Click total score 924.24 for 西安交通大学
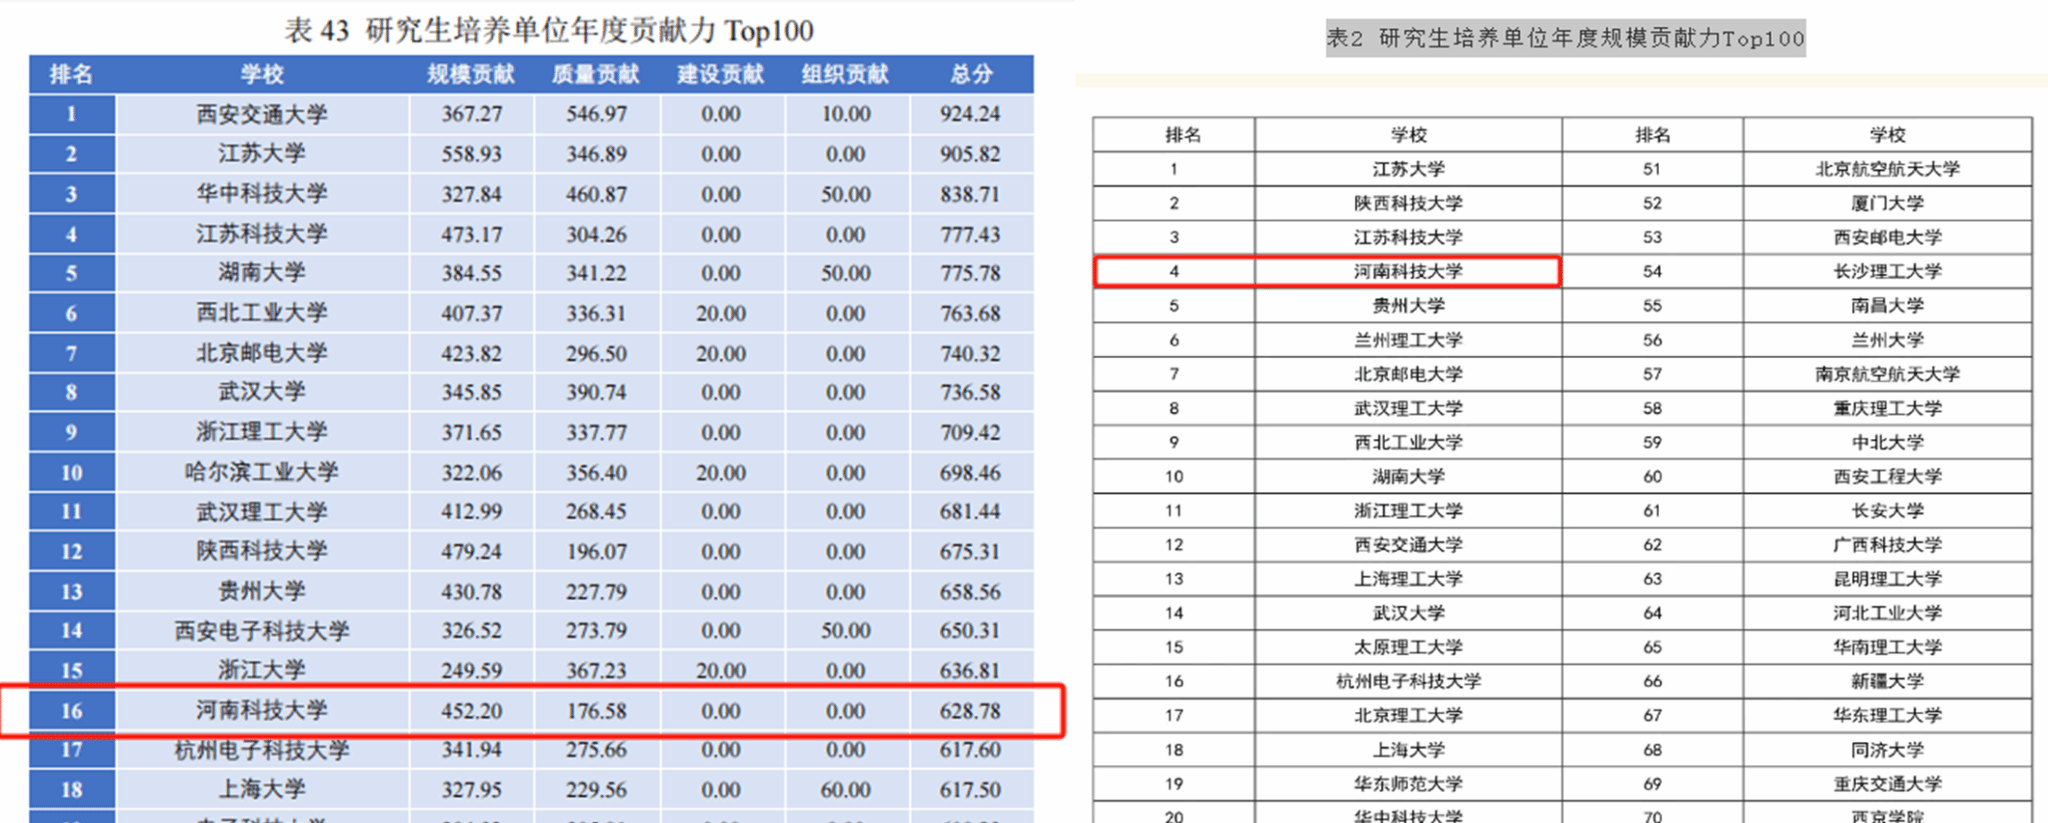The image size is (2048, 823). (969, 114)
